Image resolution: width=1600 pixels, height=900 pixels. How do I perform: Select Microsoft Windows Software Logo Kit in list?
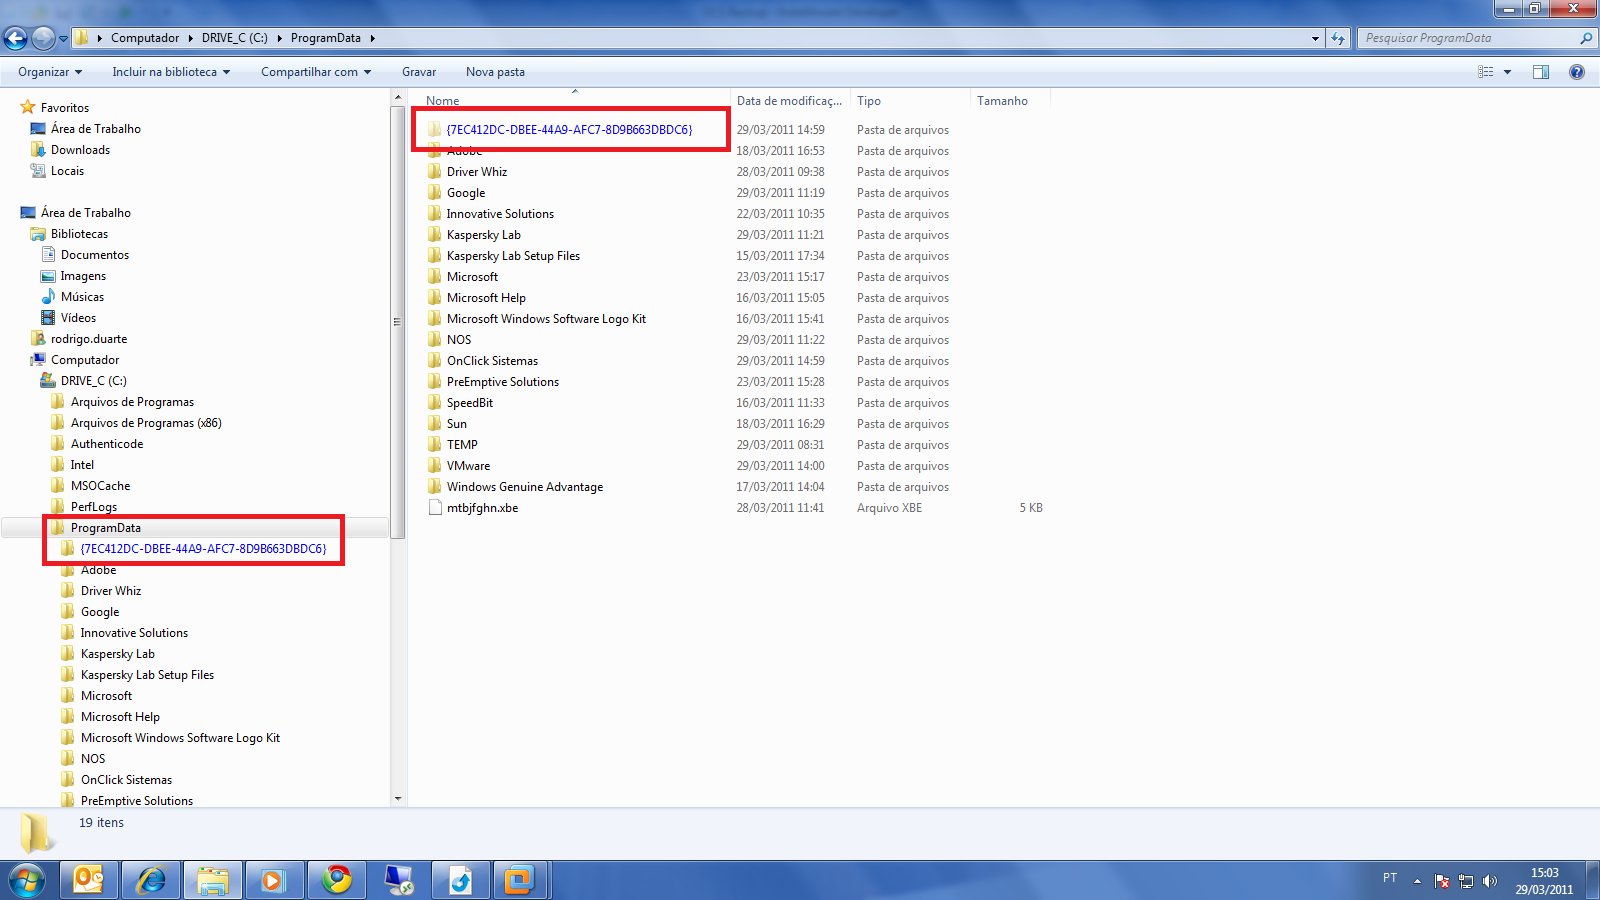point(546,319)
